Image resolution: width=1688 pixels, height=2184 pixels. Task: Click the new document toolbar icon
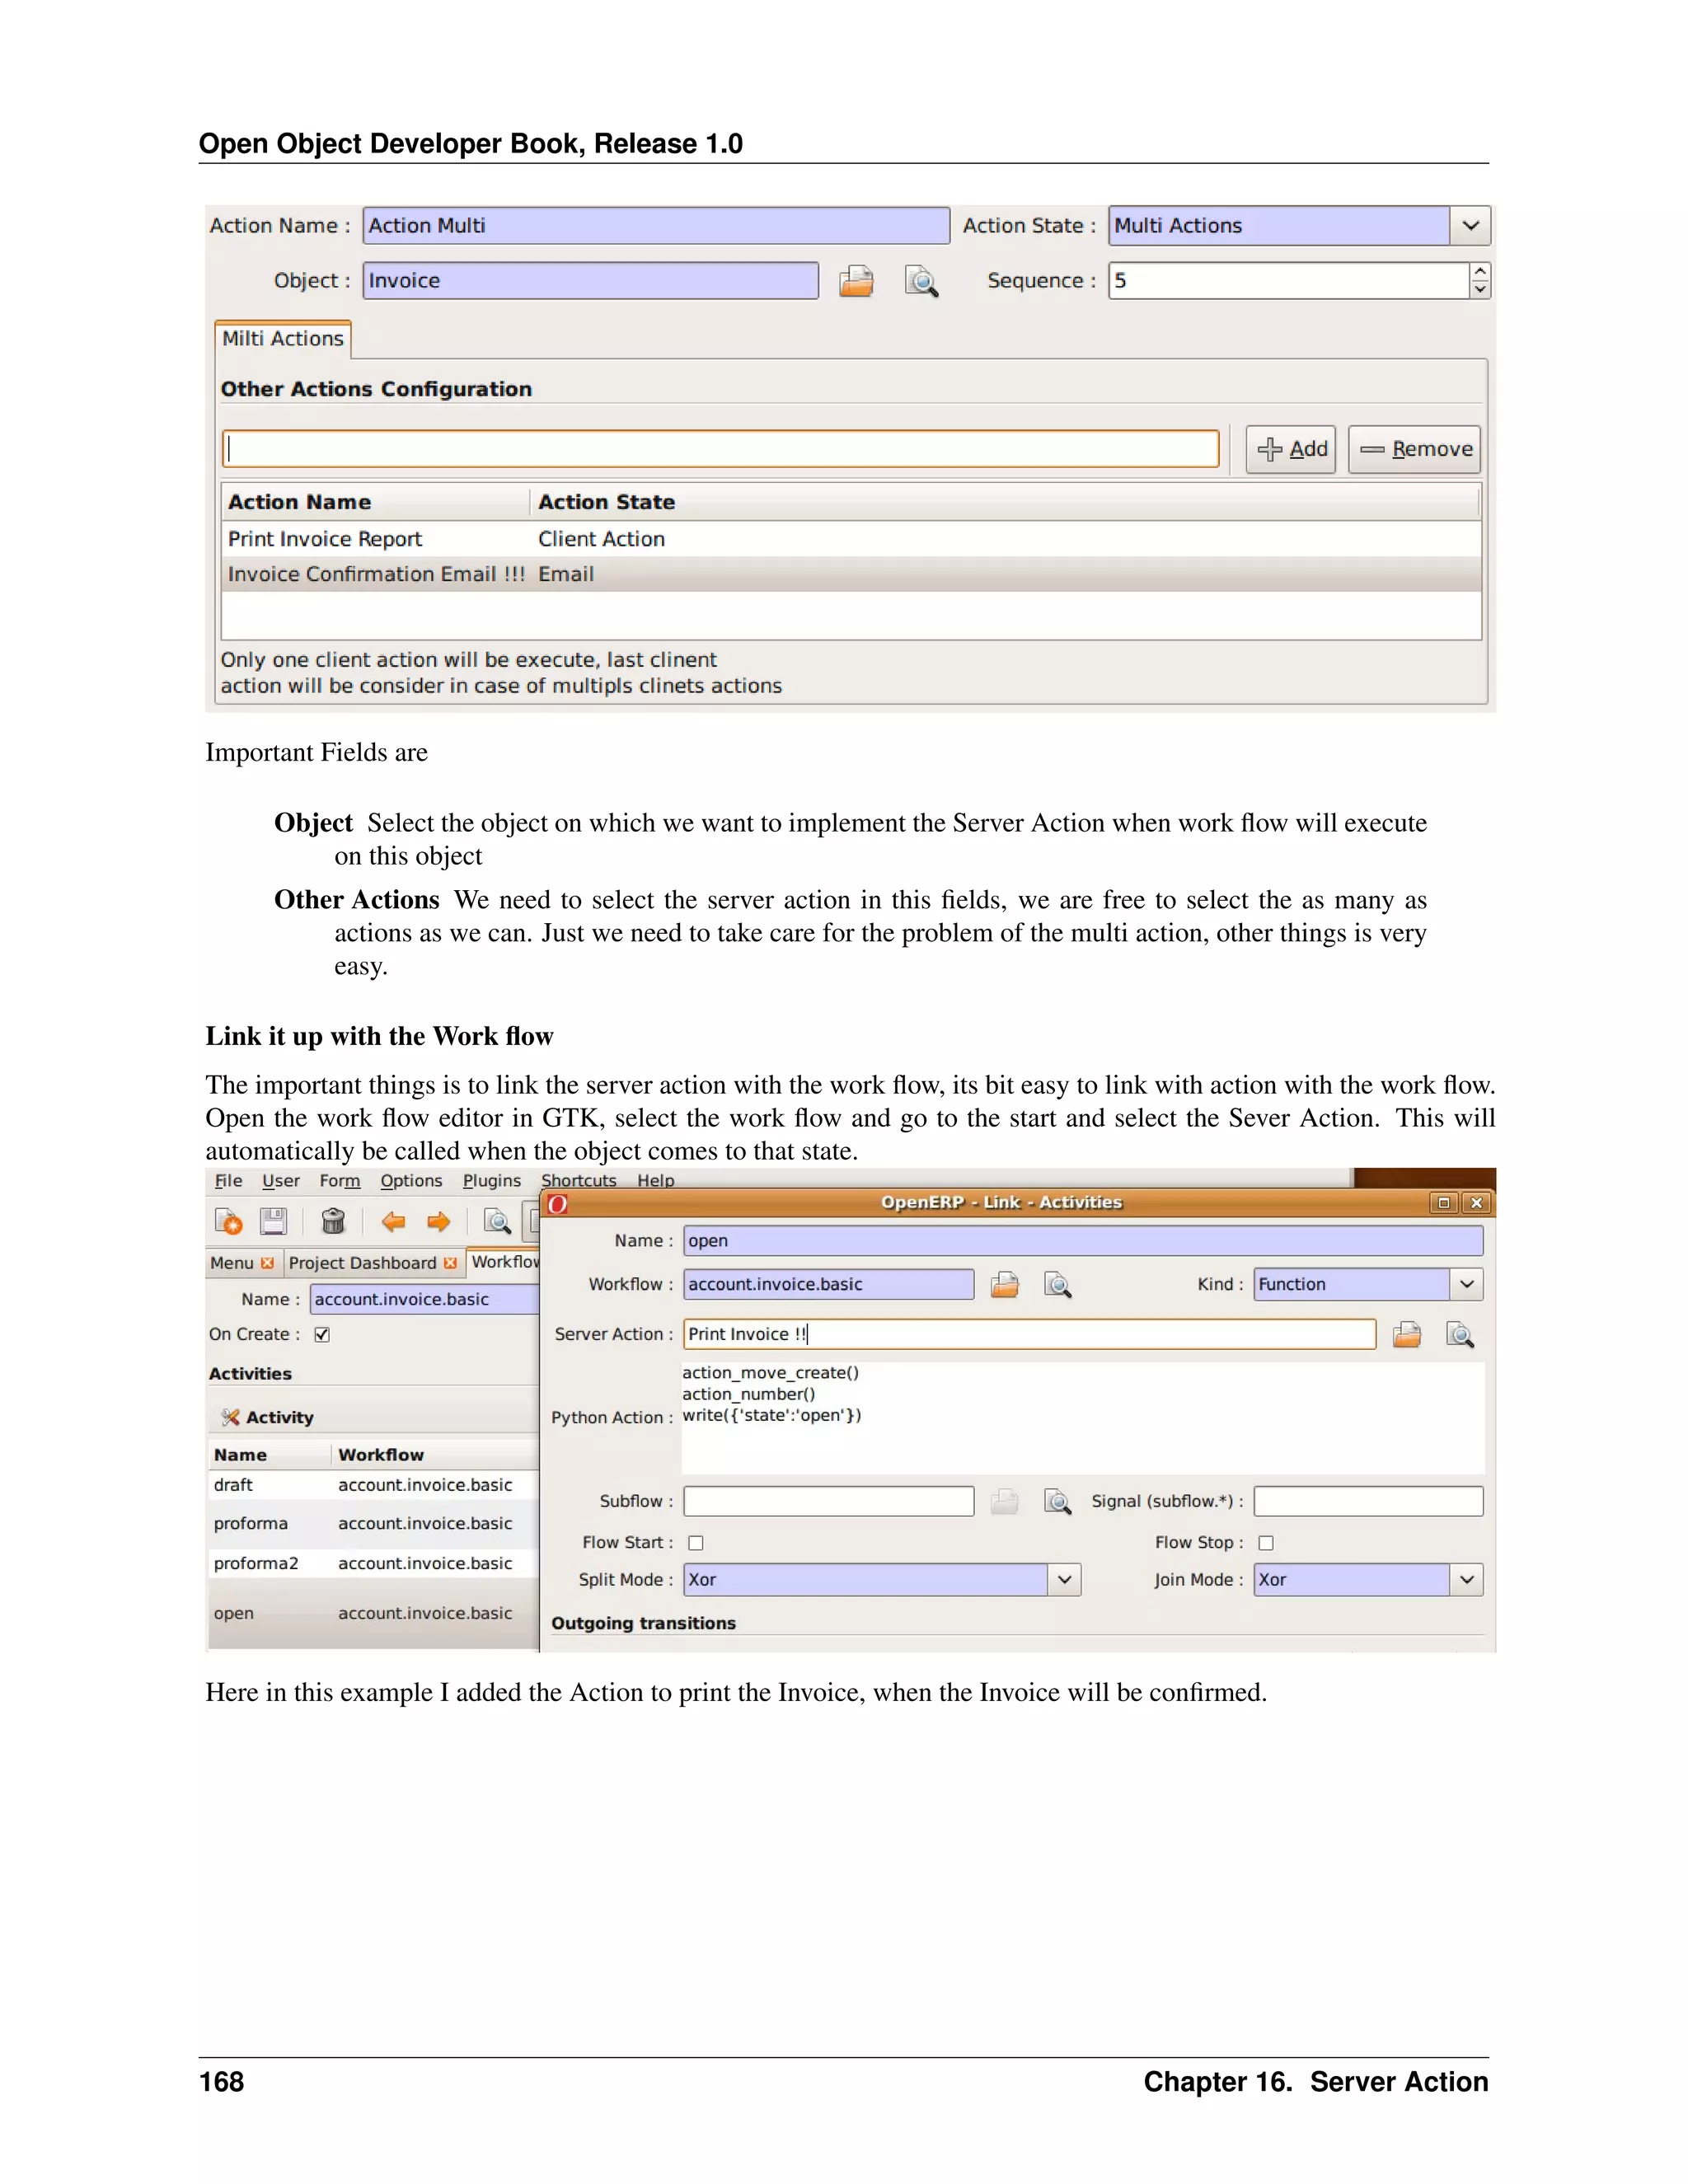pos(228,1221)
